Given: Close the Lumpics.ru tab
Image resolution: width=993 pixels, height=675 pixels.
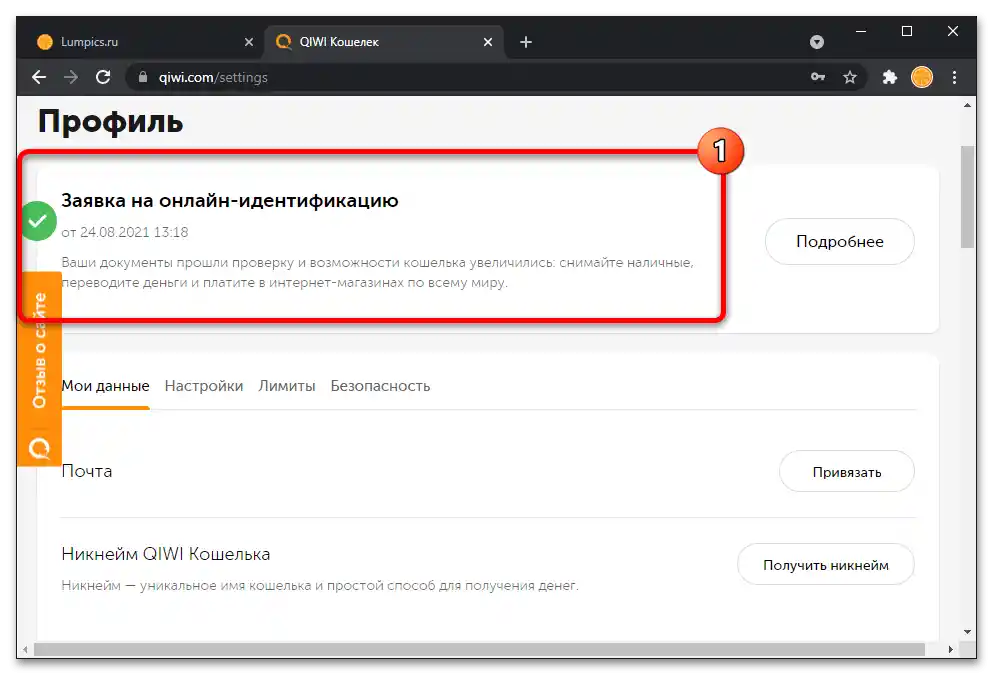Looking at the screenshot, I should 249,42.
